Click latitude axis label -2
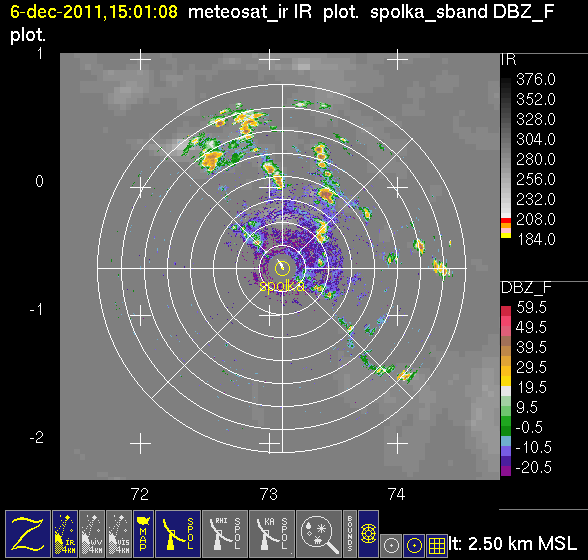588x560 pixels. 37,437
